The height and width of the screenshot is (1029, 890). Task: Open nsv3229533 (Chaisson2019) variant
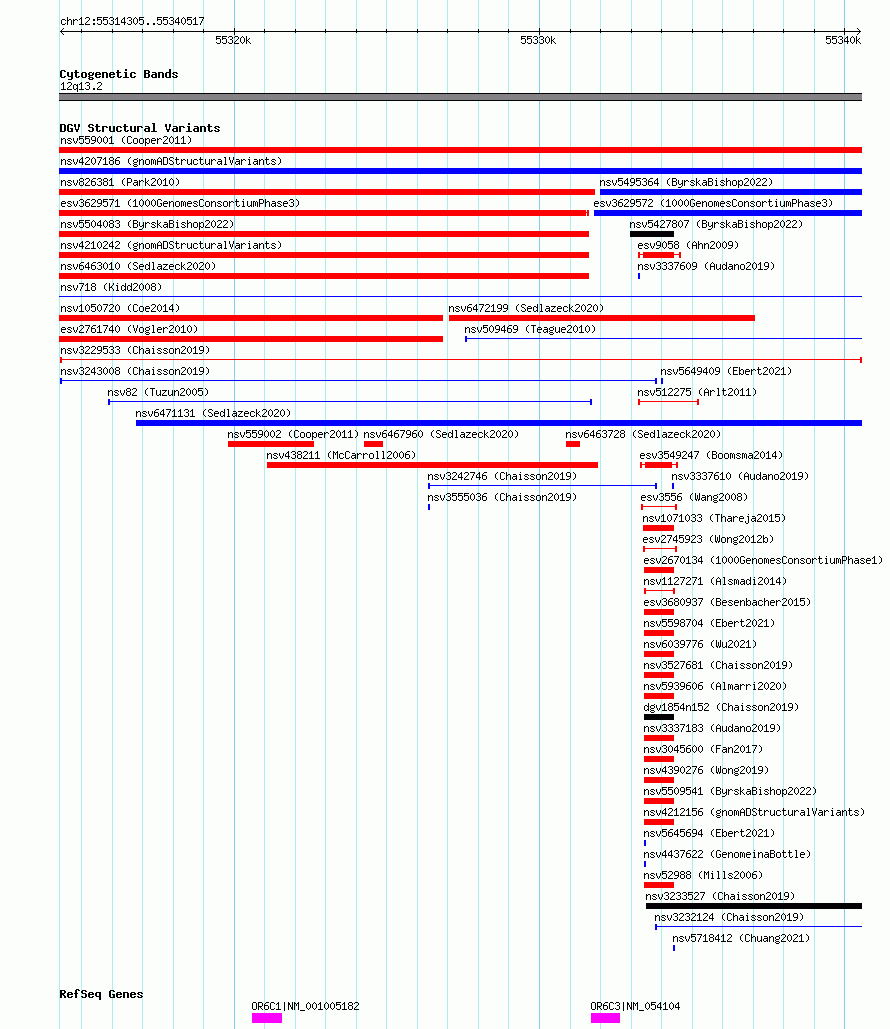pyautogui.click(x=135, y=350)
